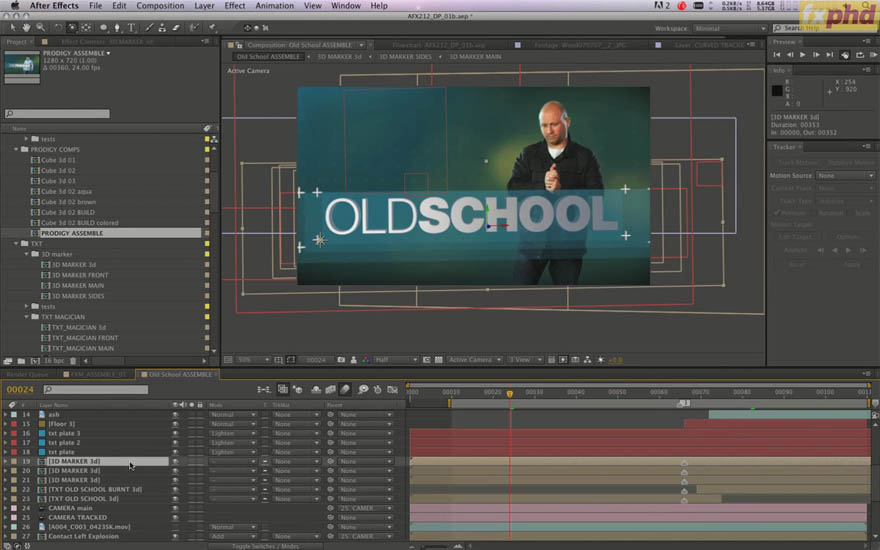Screen dimensions: 880x550
Task: Open the After Effects application menu
Action: click(x=54, y=6)
